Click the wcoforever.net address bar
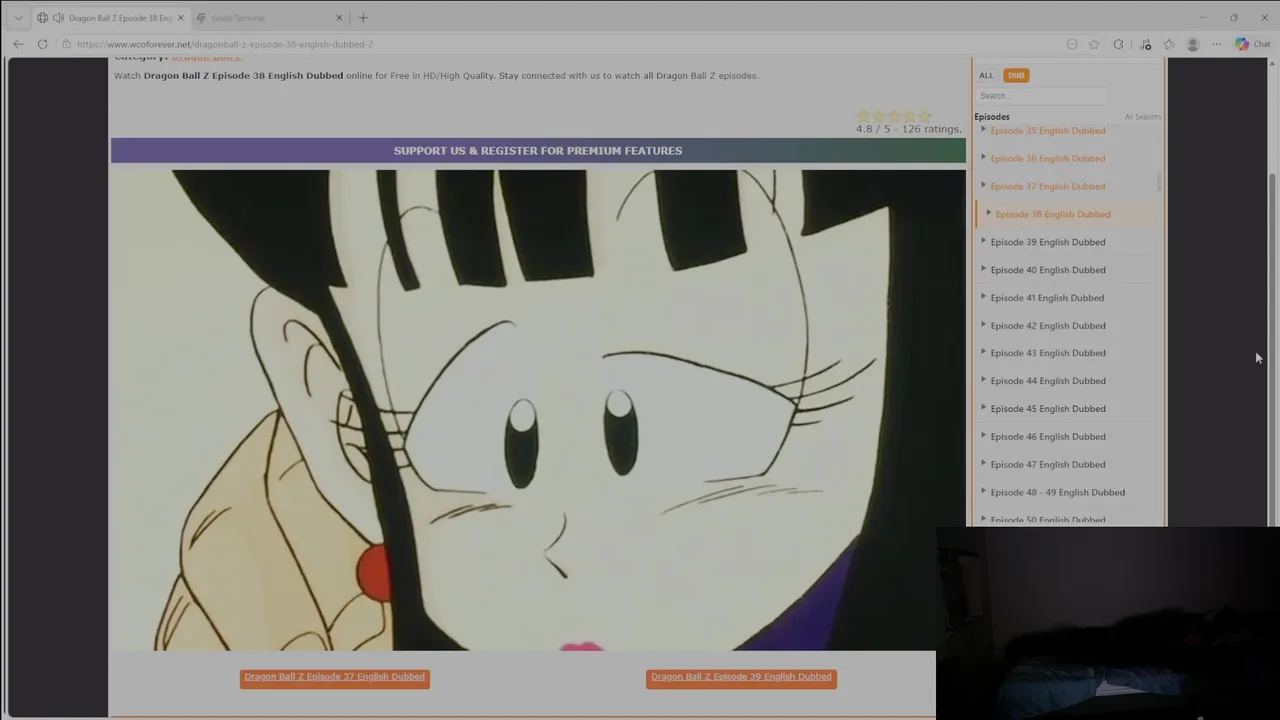 click(x=560, y=44)
